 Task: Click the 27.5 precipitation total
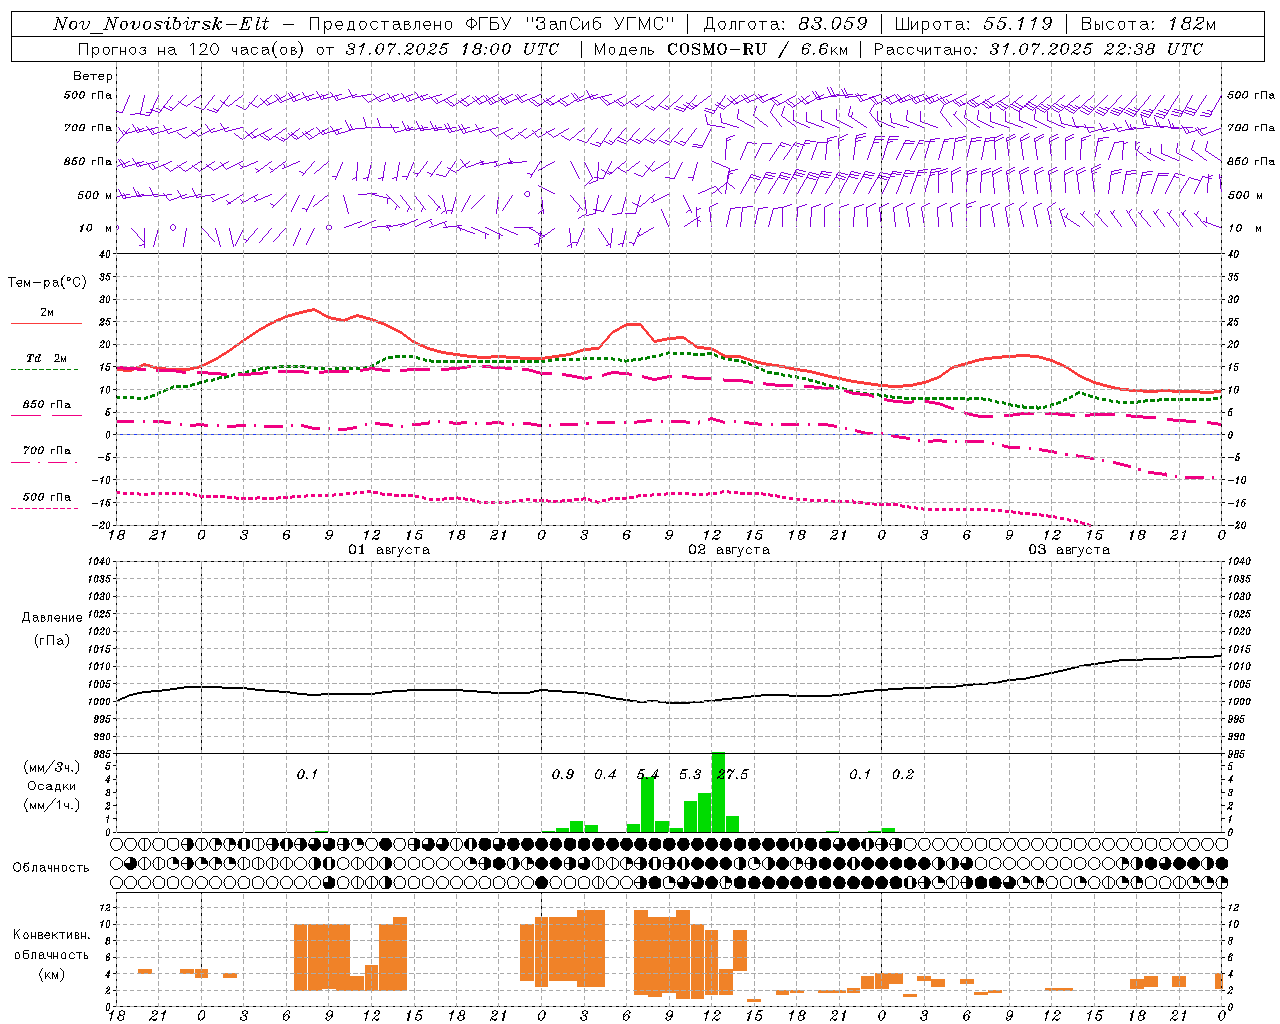tap(732, 774)
